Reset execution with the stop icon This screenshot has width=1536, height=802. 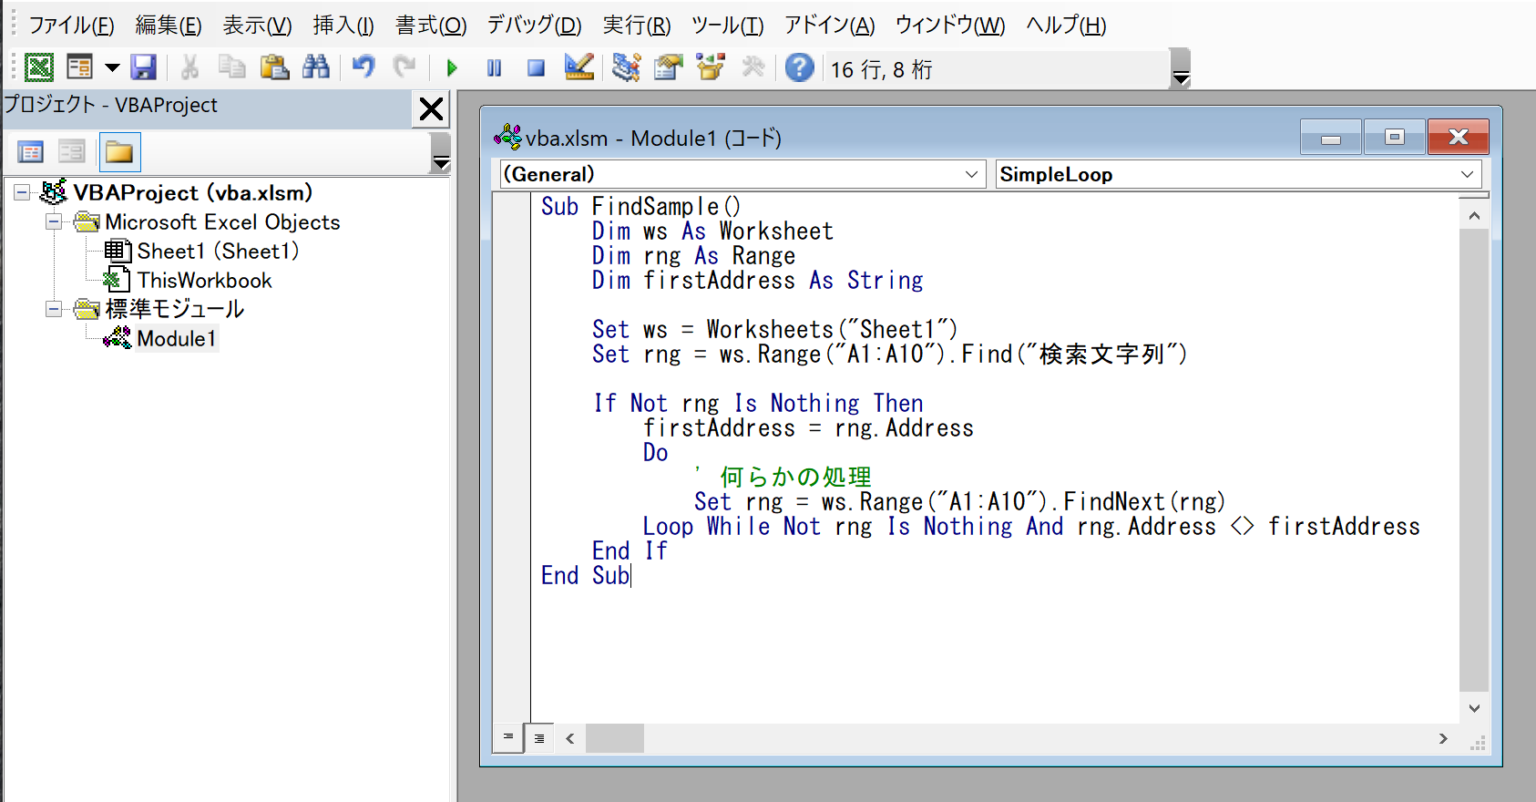click(535, 67)
